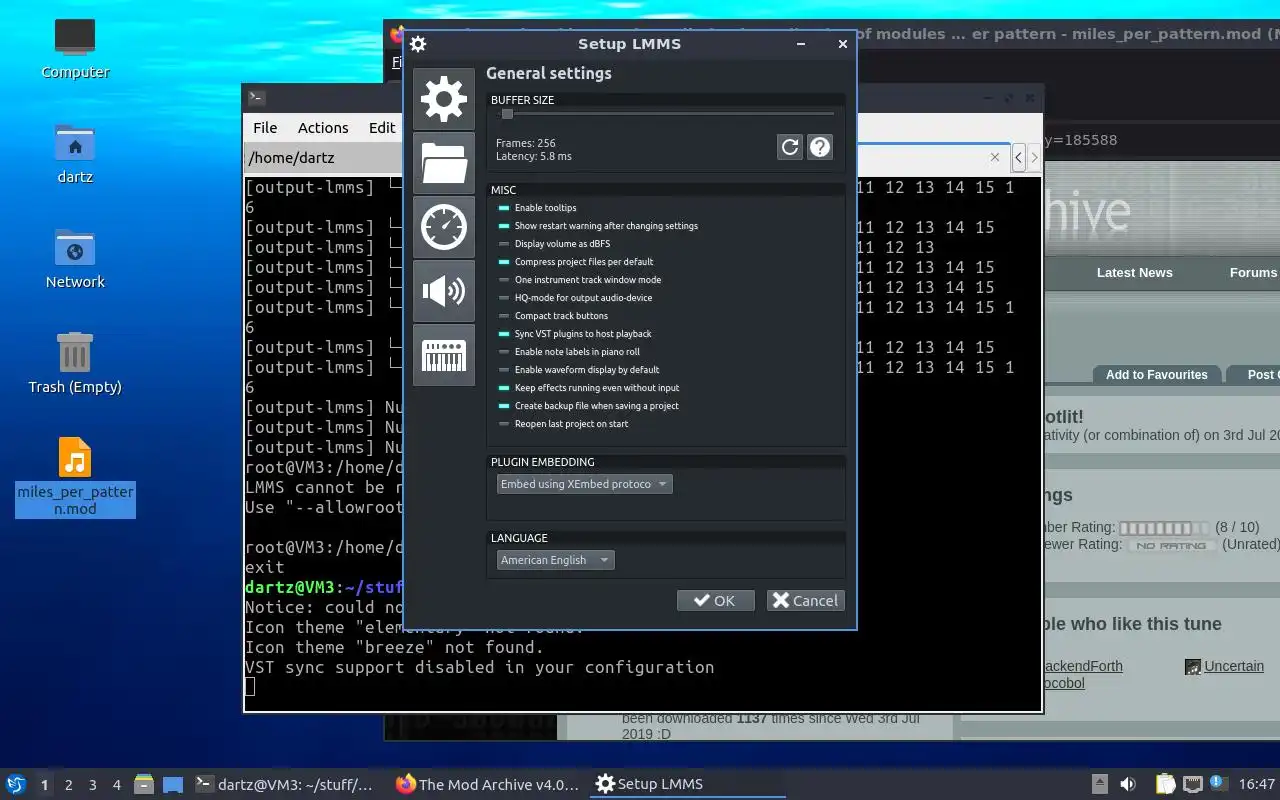Open the Performance settings gauge tab
1280x800 pixels.
(444, 227)
